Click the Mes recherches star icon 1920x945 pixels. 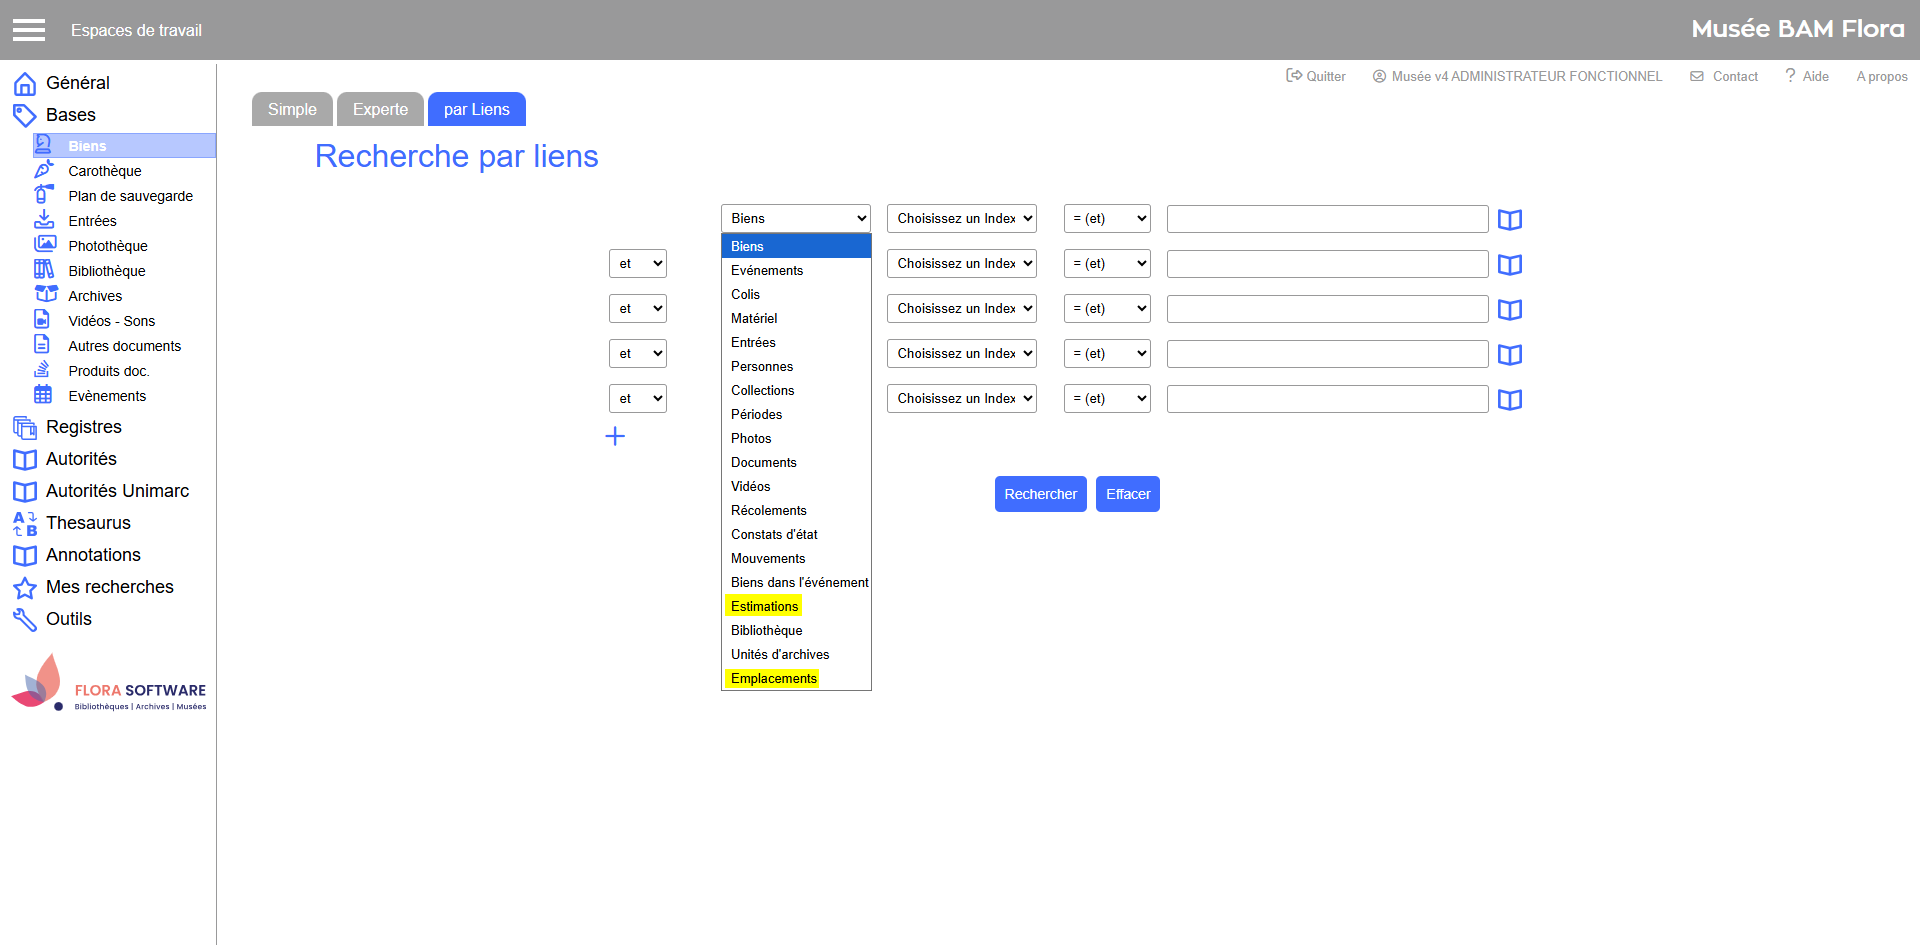pyautogui.click(x=24, y=588)
